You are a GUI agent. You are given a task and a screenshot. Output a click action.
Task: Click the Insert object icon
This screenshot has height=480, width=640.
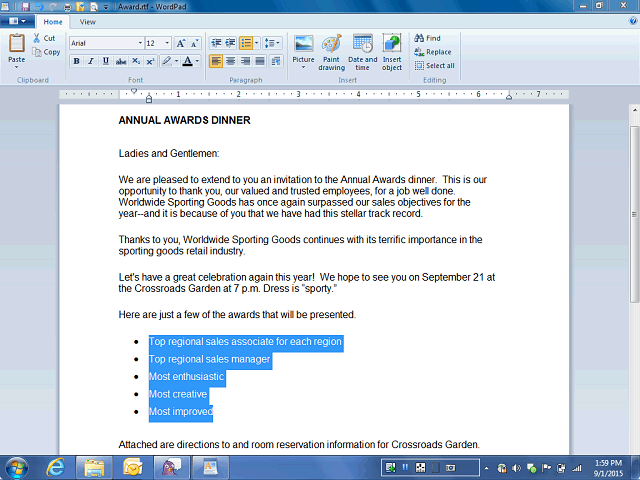coord(392,43)
